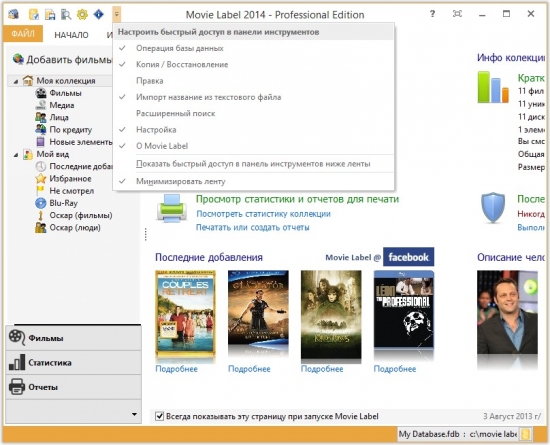Toggle Копия / Восстановление menu option
Screen dimensions: 550x445
tap(253, 65)
